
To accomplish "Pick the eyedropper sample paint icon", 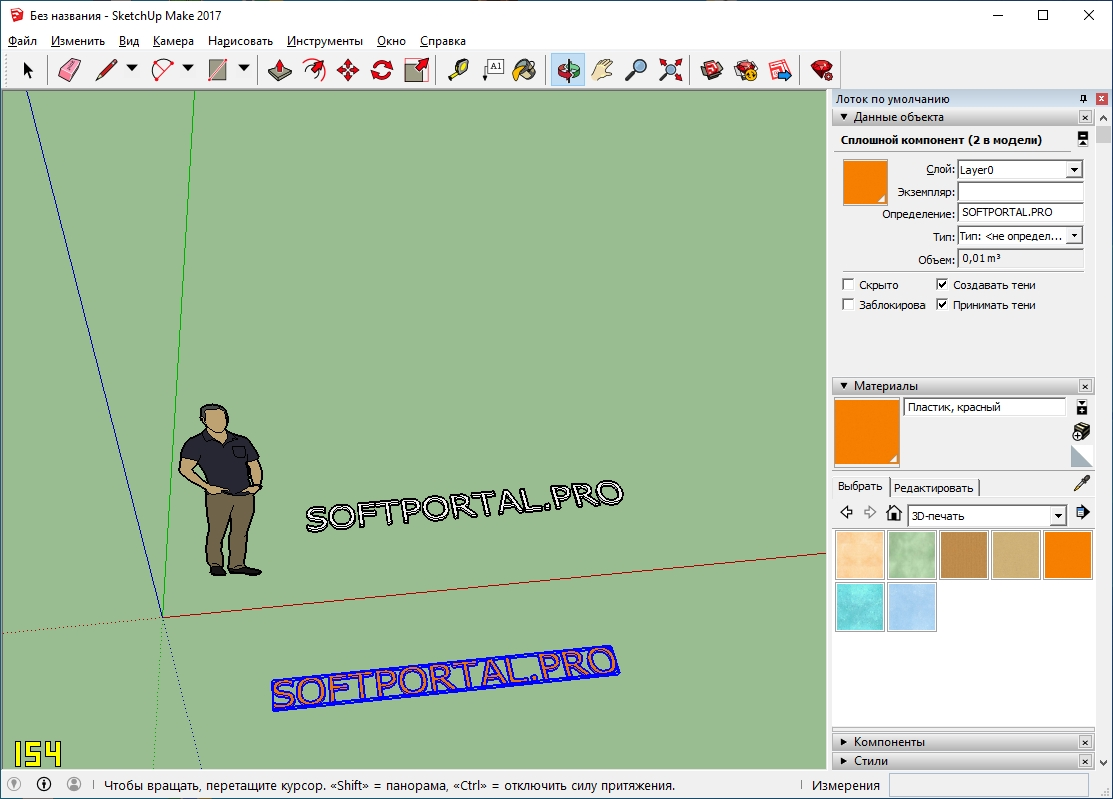I will [1081, 484].
